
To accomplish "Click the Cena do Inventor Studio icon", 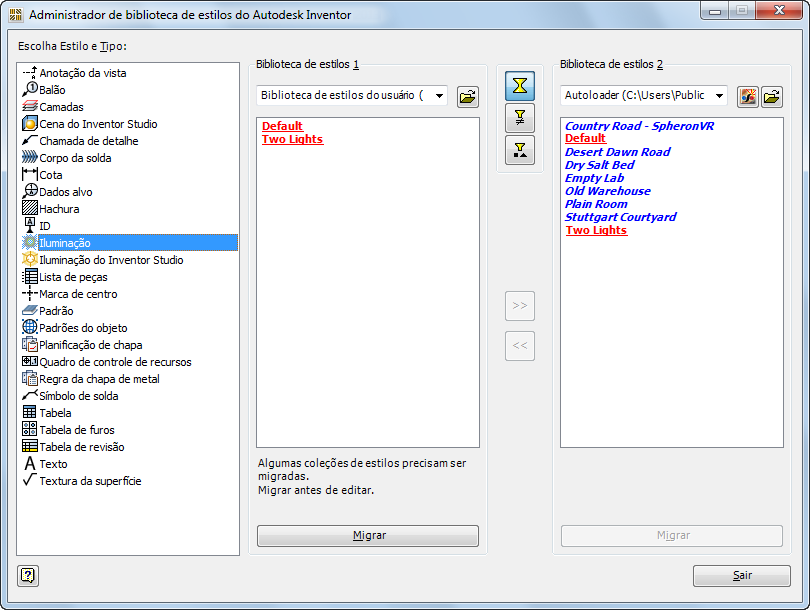I will point(30,123).
